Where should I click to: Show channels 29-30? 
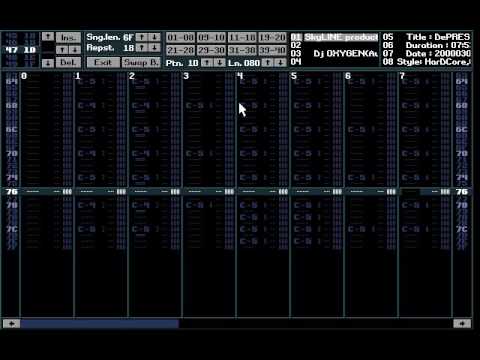click(x=211, y=50)
